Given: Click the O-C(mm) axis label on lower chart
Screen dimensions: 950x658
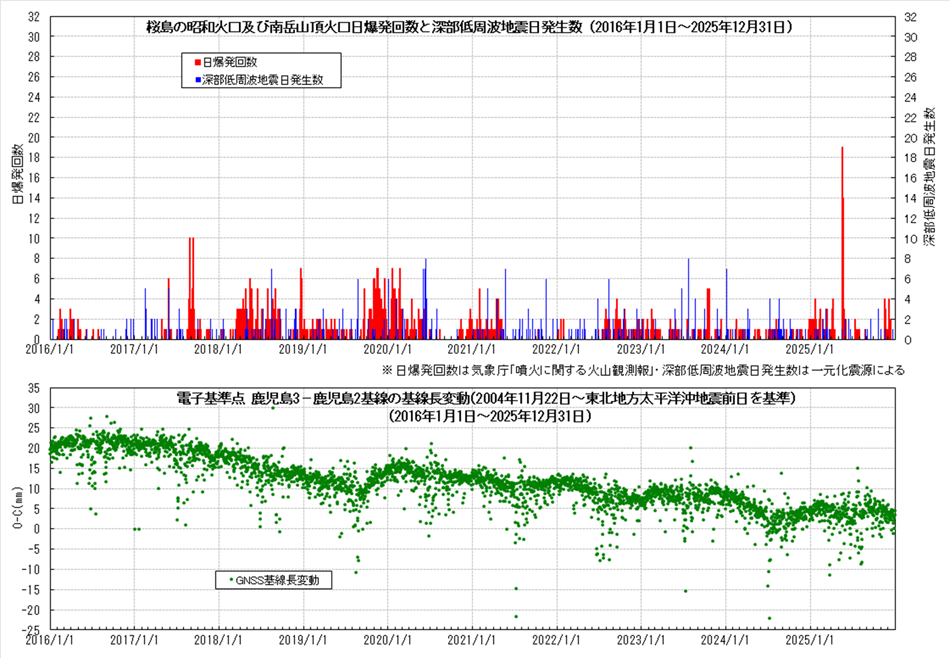Looking at the screenshot, I should tap(16, 509).
